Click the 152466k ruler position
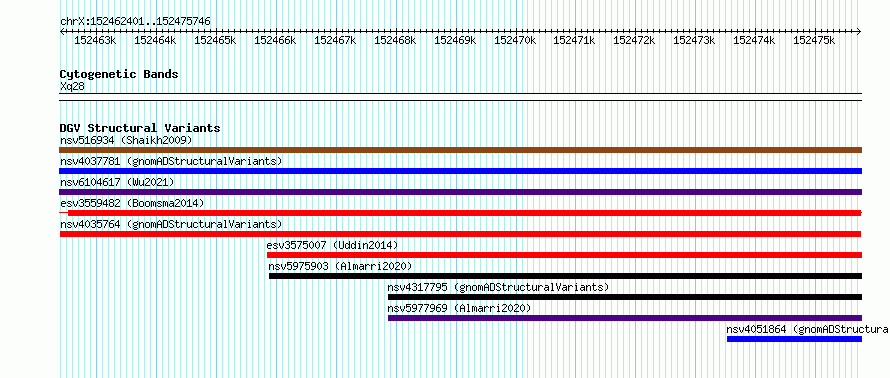 pyautogui.click(x=275, y=40)
